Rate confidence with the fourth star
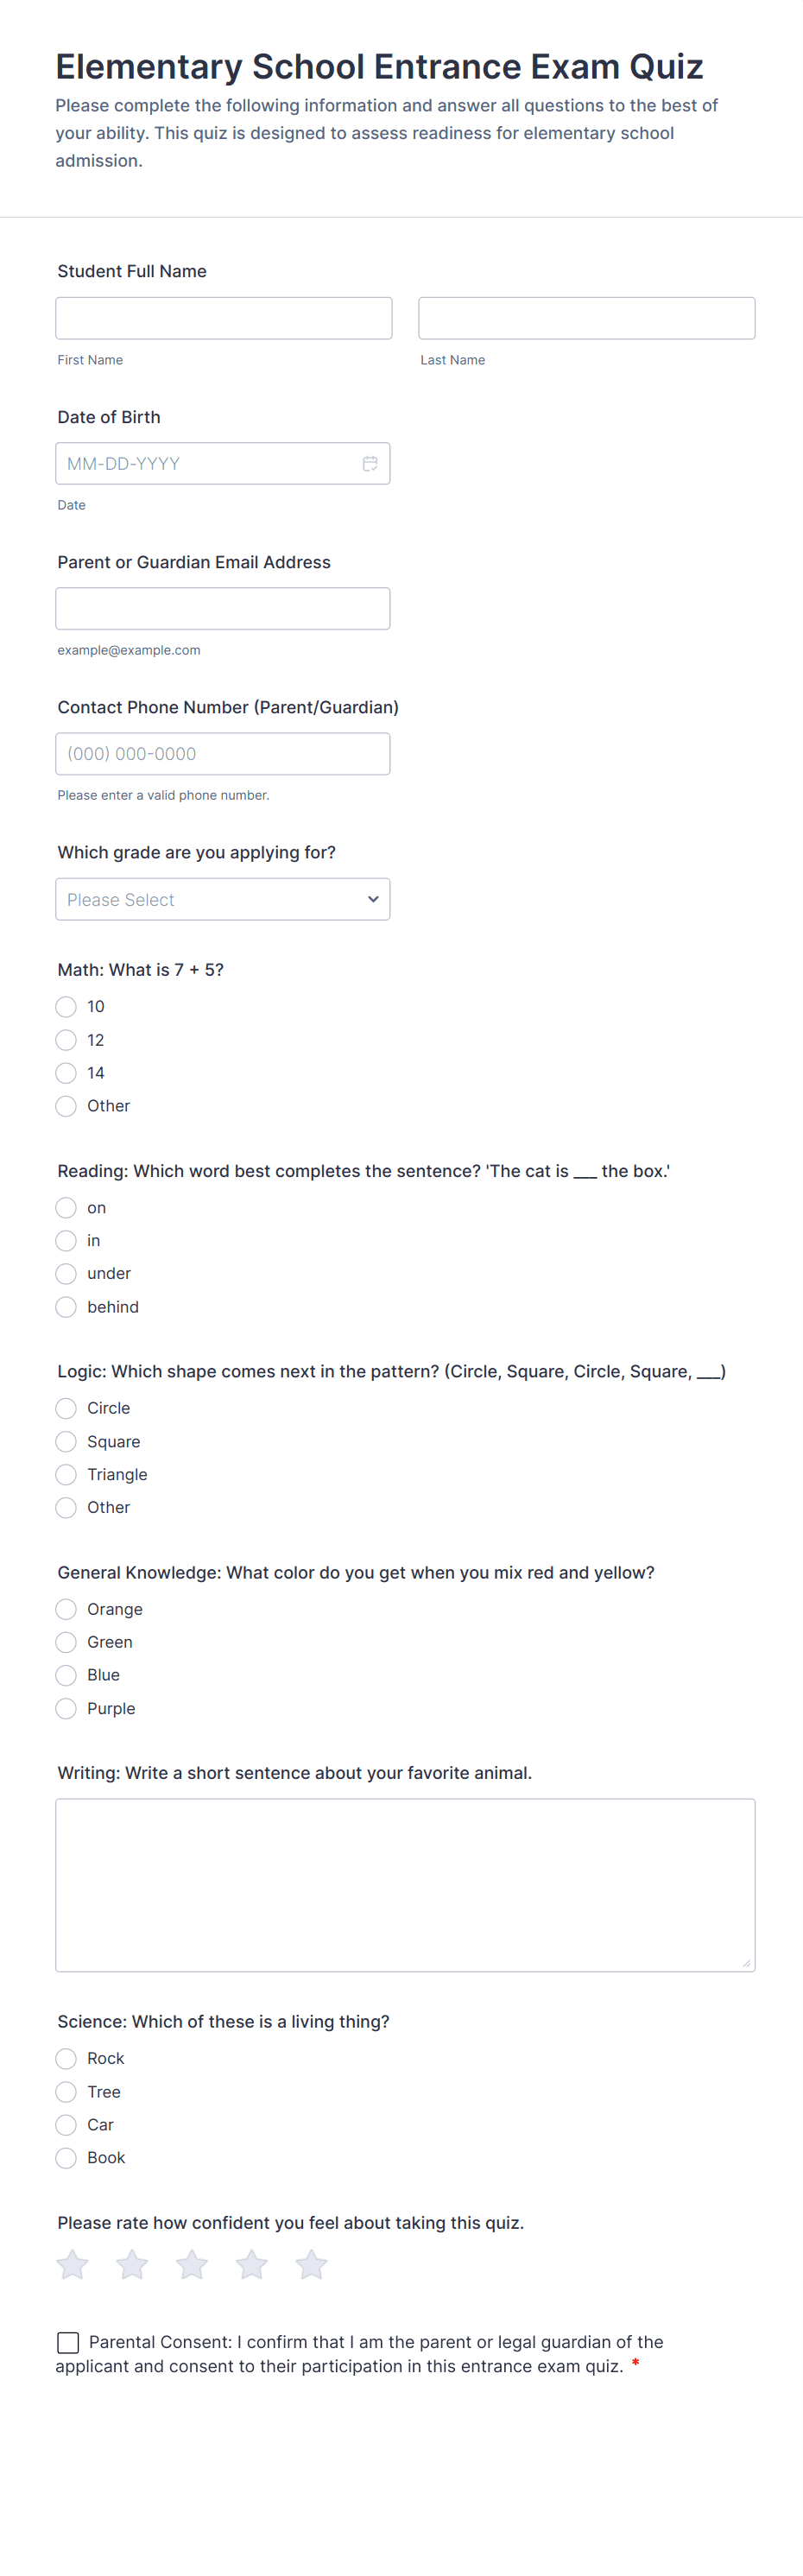 pos(252,2265)
